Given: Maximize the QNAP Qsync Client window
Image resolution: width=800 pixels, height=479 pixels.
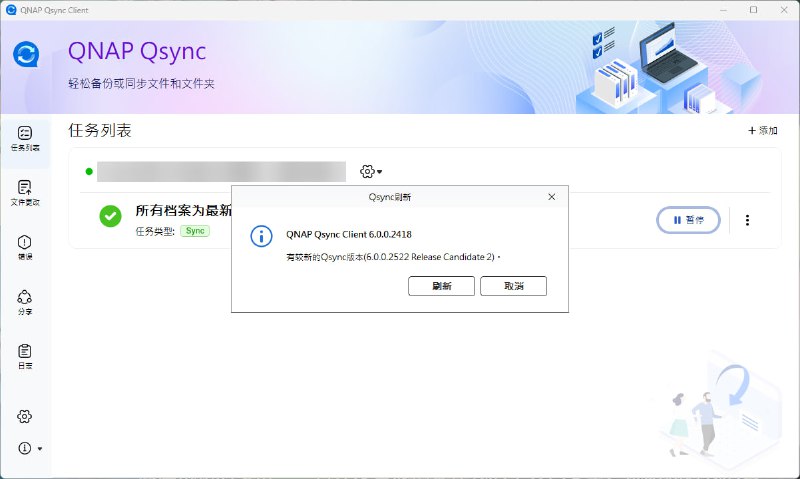Looking at the screenshot, I should tap(754, 10).
